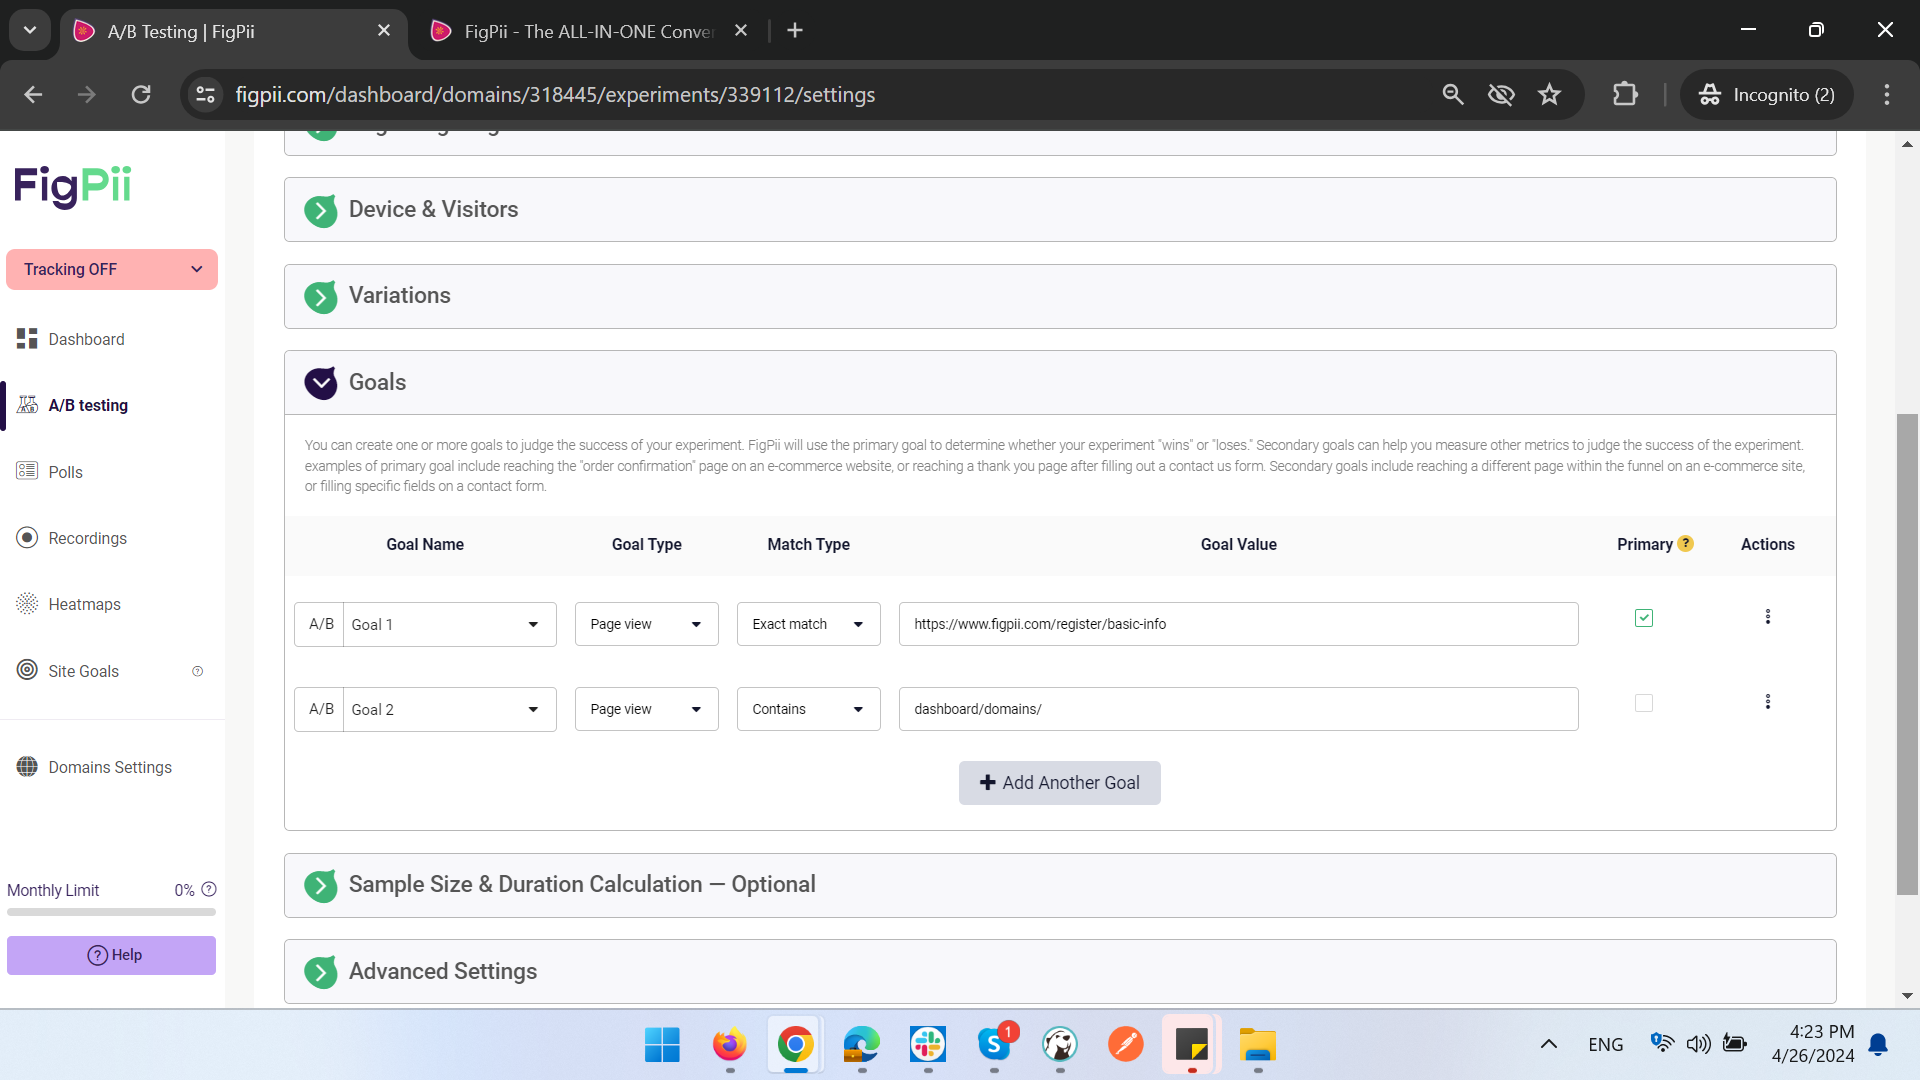
Task: Click the Goal 1 URL value field
Action: [1238, 624]
